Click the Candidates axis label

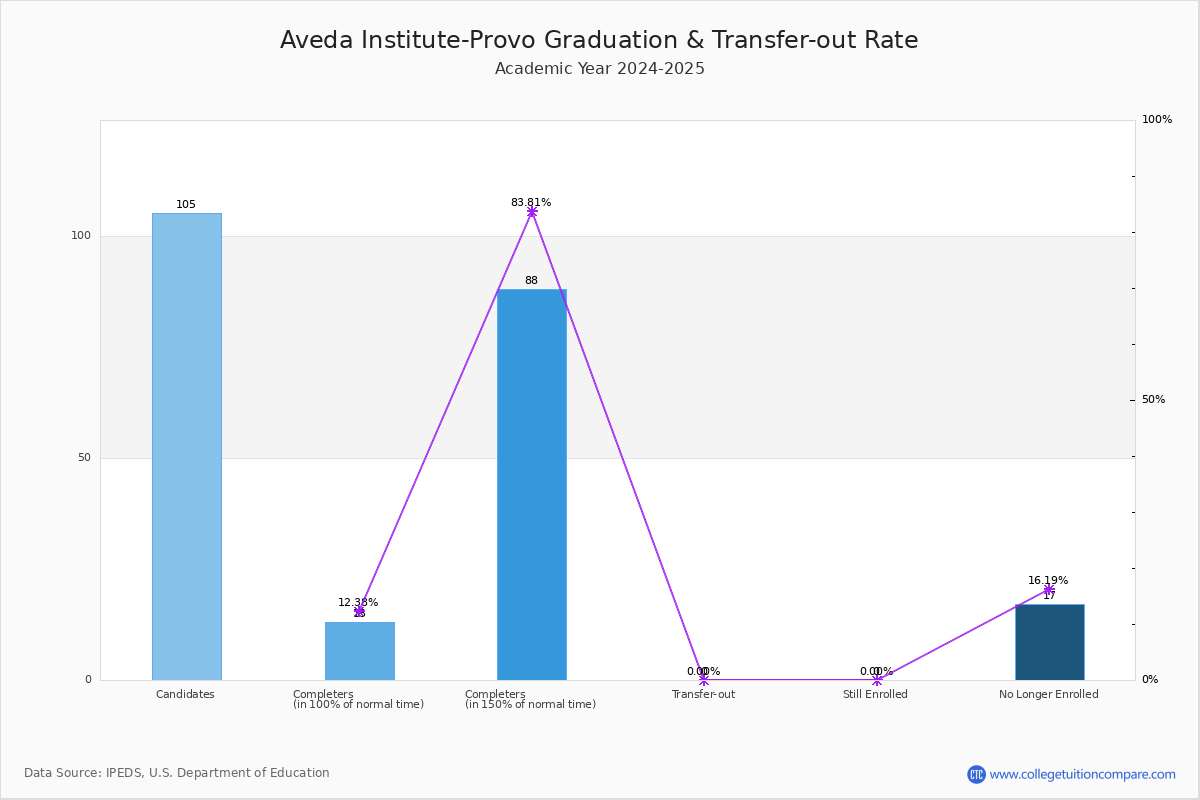185,694
